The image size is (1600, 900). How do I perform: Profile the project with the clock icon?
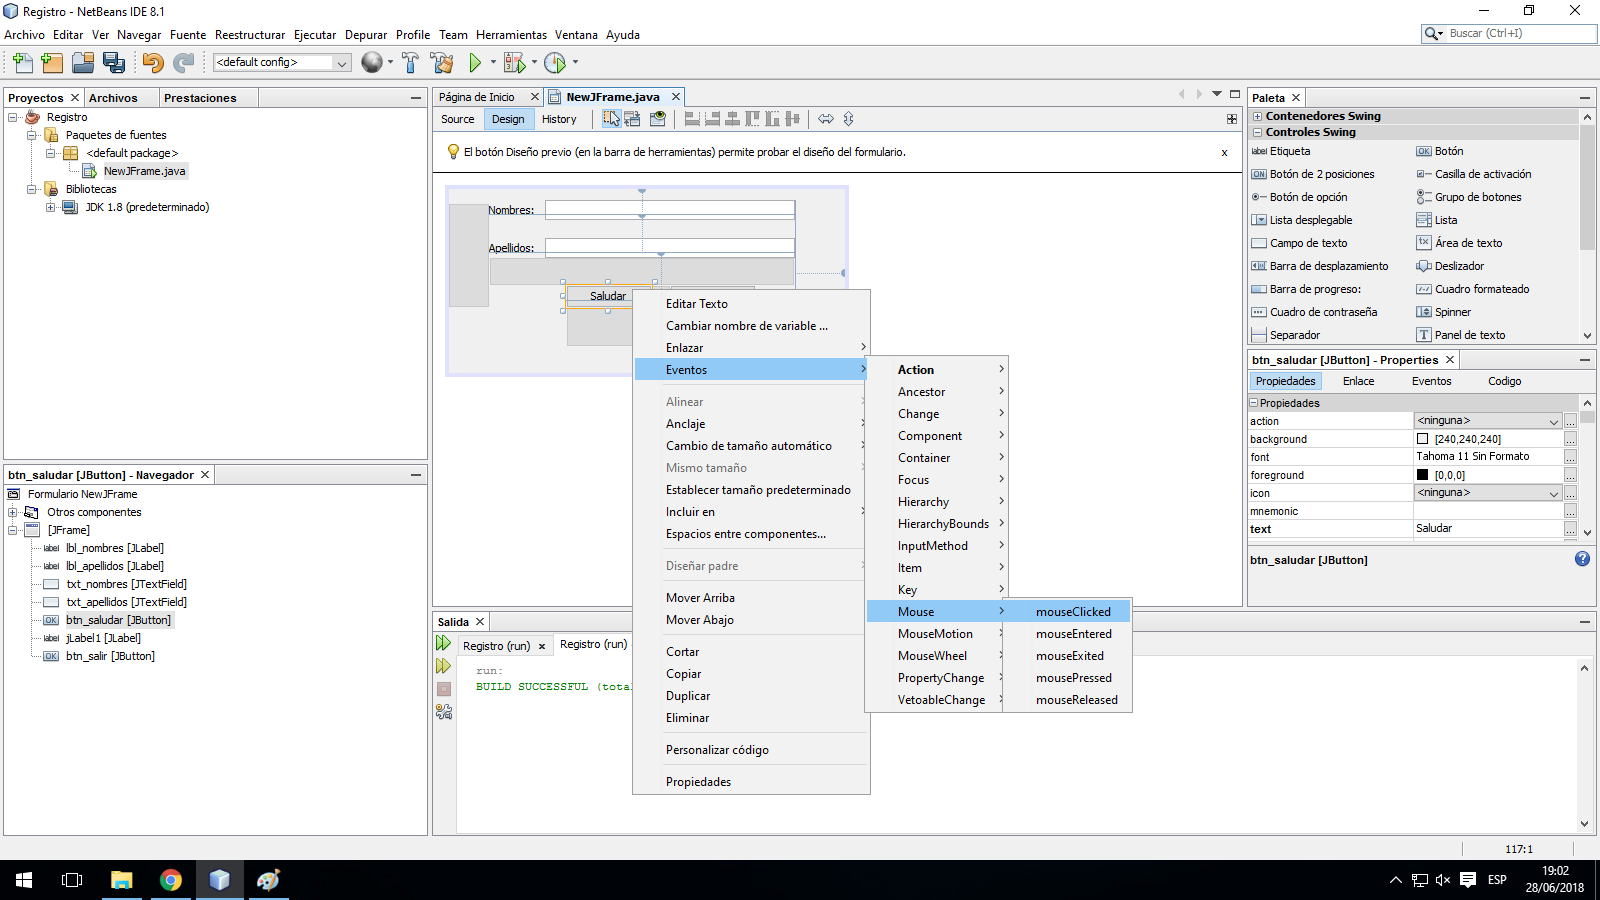(x=556, y=62)
